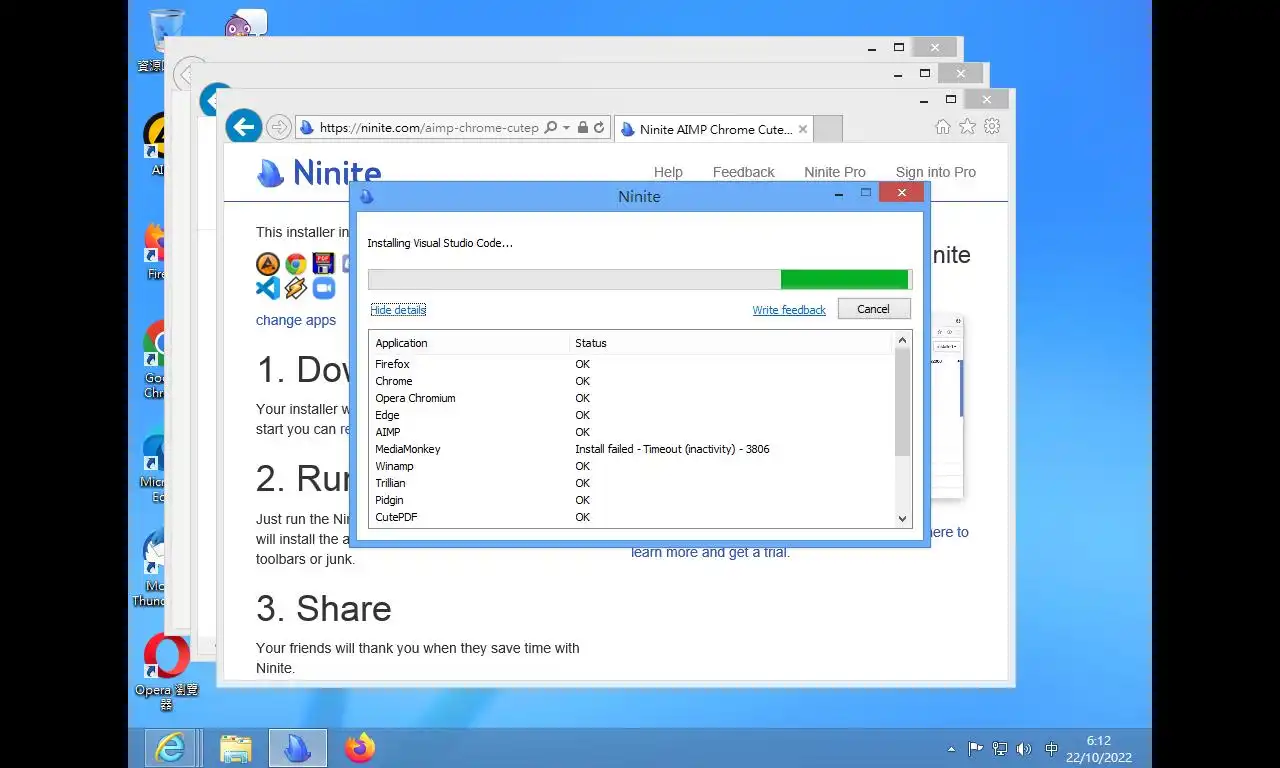The image size is (1280, 768).
Task: Click the Visual Studio Code icon on page
Action: click(268, 289)
